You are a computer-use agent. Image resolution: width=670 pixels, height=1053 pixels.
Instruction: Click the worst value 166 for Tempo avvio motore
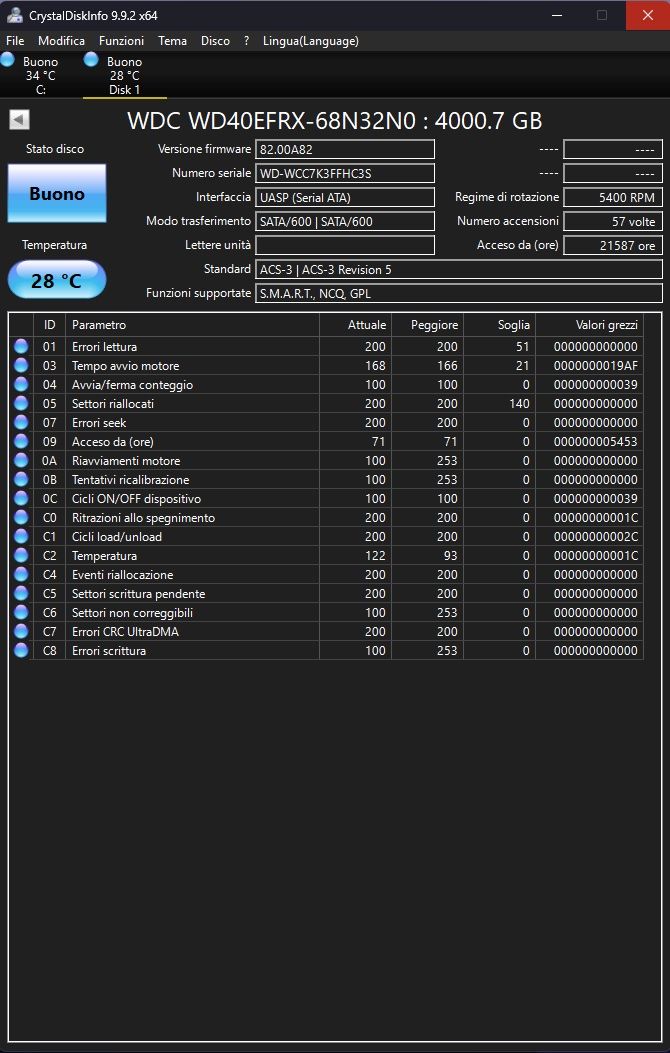(447, 365)
